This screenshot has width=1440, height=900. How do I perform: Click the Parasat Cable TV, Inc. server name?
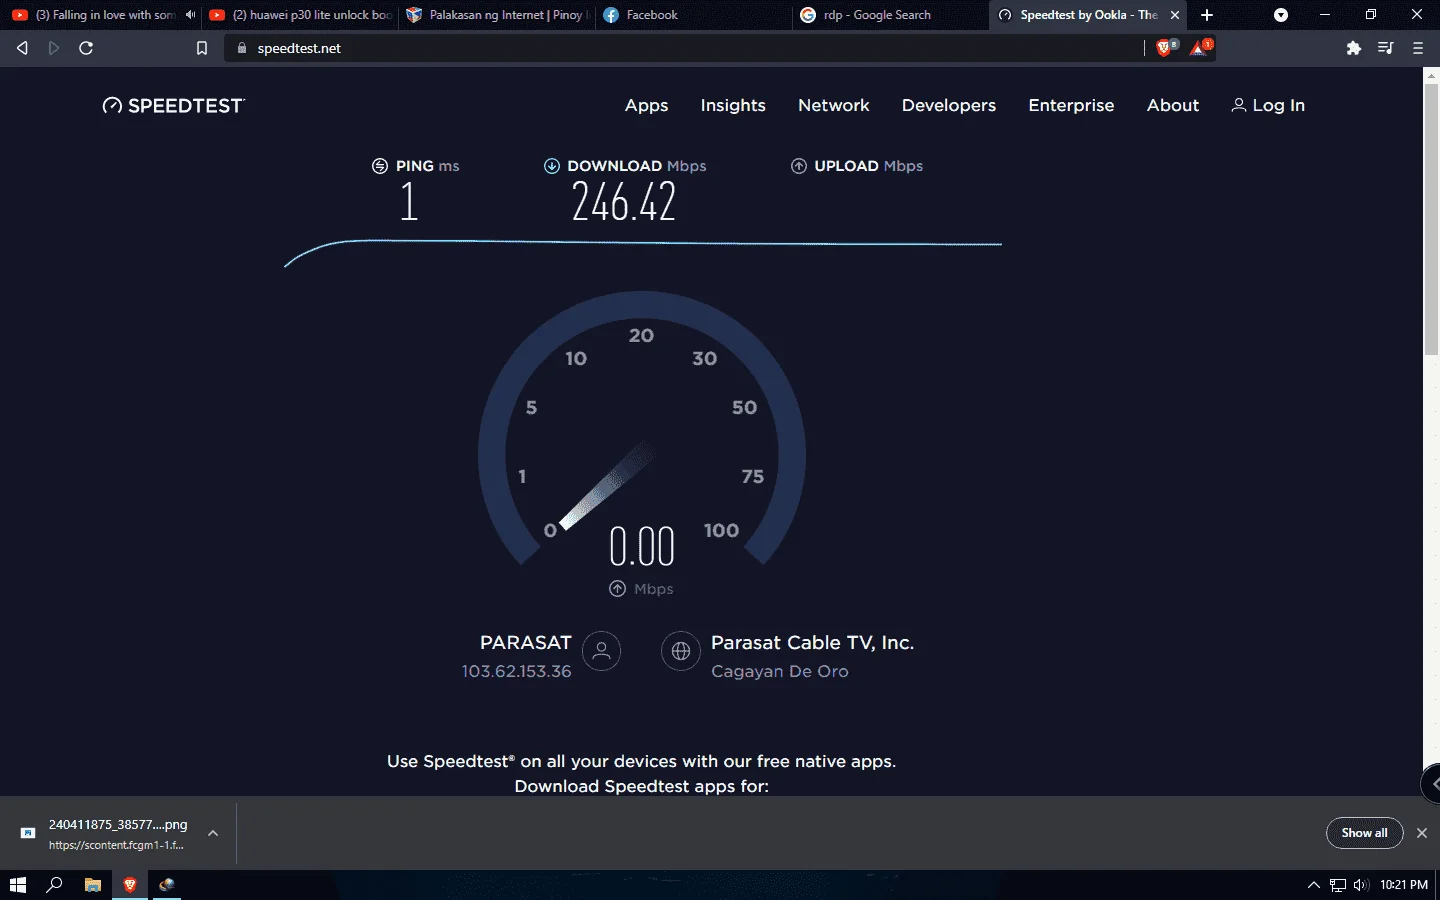pyautogui.click(x=812, y=643)
